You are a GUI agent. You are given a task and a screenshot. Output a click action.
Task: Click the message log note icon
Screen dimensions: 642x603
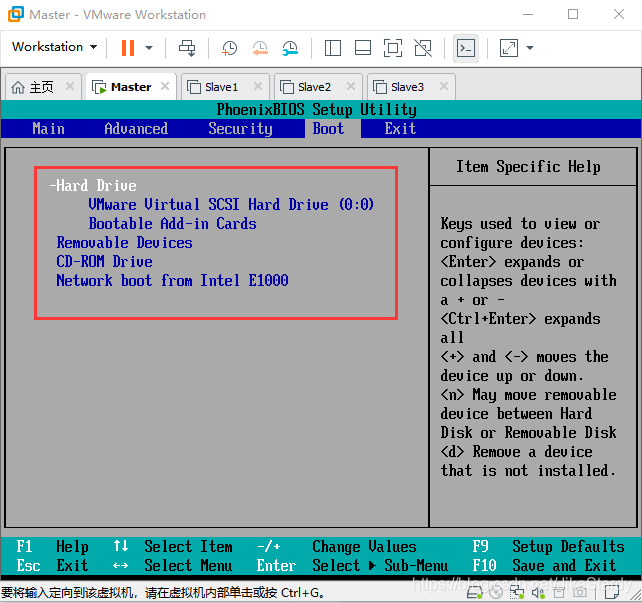point(612,592)
